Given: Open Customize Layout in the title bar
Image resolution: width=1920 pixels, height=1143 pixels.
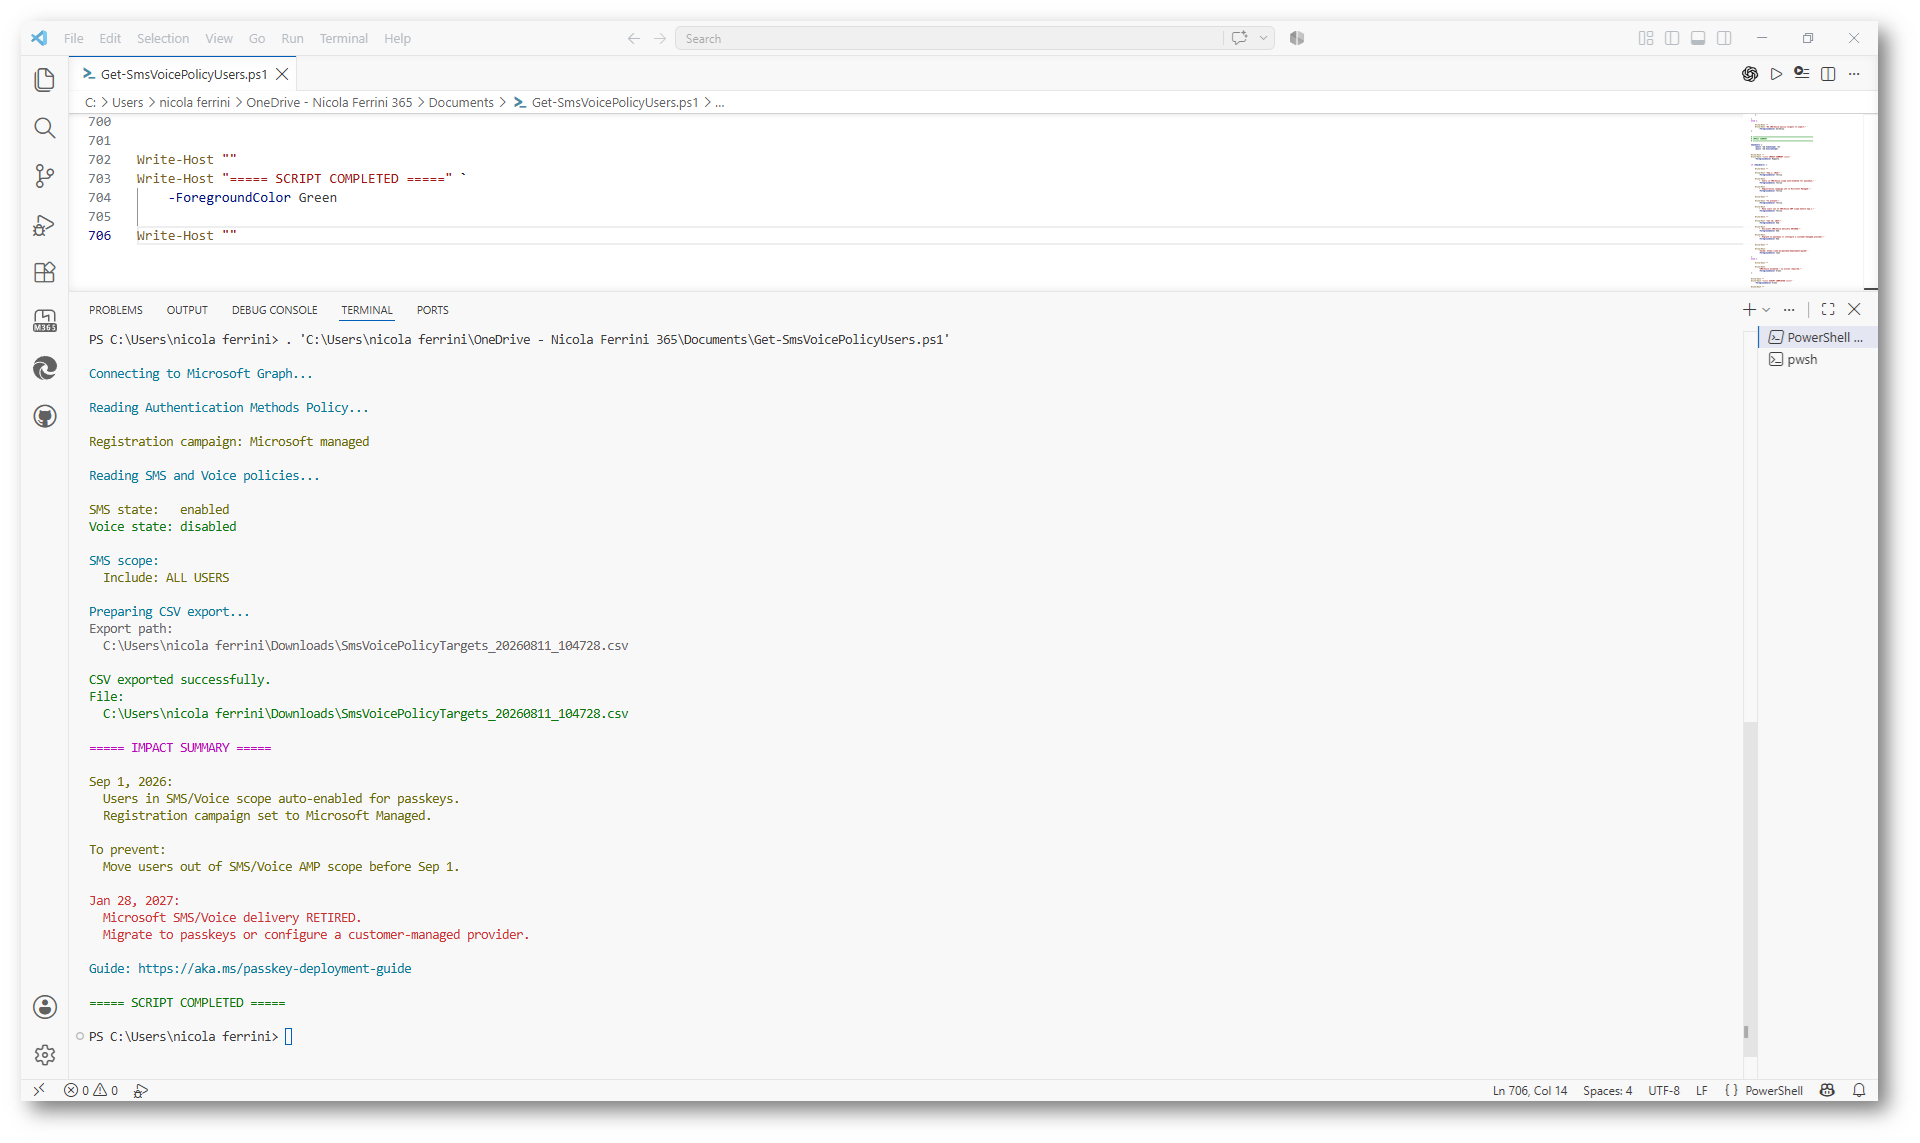Looking at the screenshot, I should tap(1646, 38).
